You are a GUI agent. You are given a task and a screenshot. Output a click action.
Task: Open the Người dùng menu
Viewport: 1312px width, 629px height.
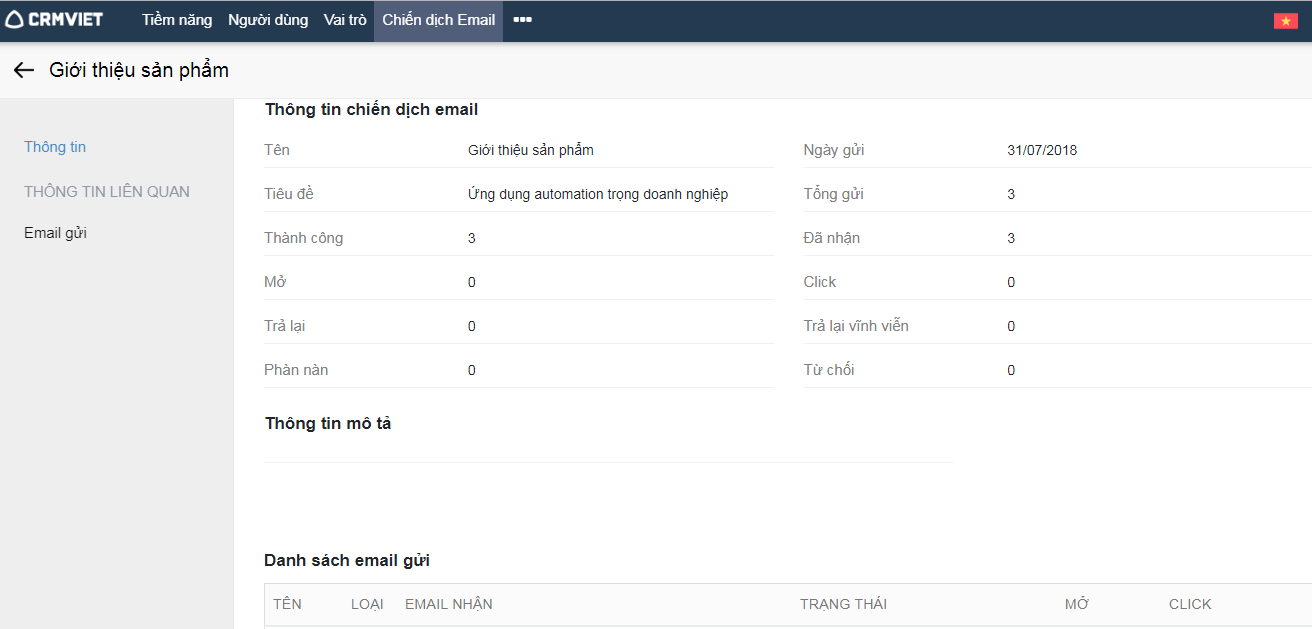coord(268,20)
